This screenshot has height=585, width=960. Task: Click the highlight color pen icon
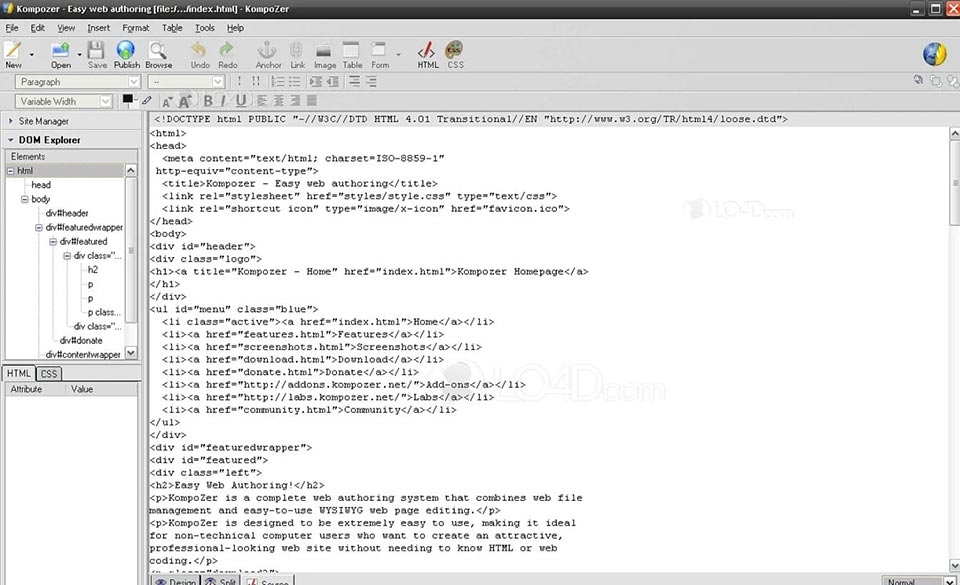146,100
